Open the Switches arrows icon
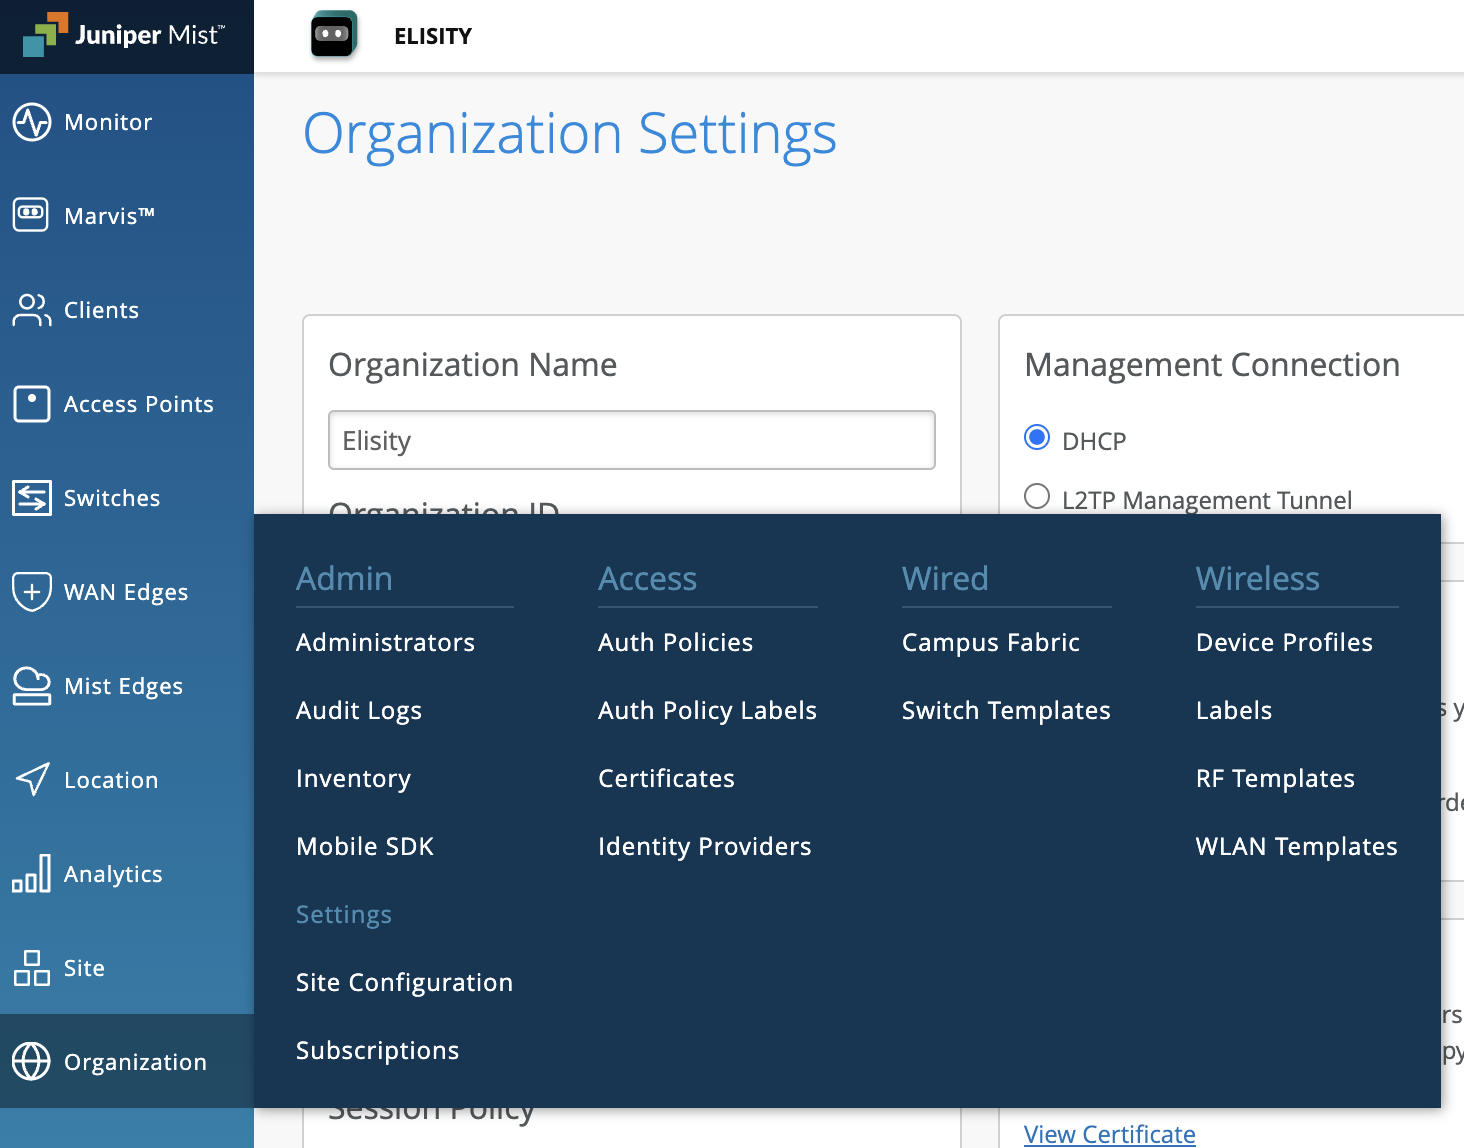Viewport: 1464px width, 1148px height. tap(32, 498)
